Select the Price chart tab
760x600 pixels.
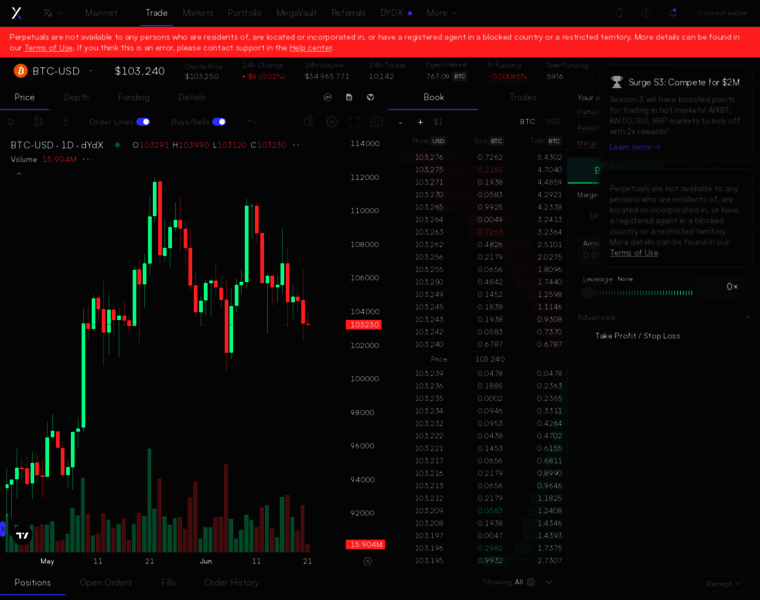[x=24, y=97]
